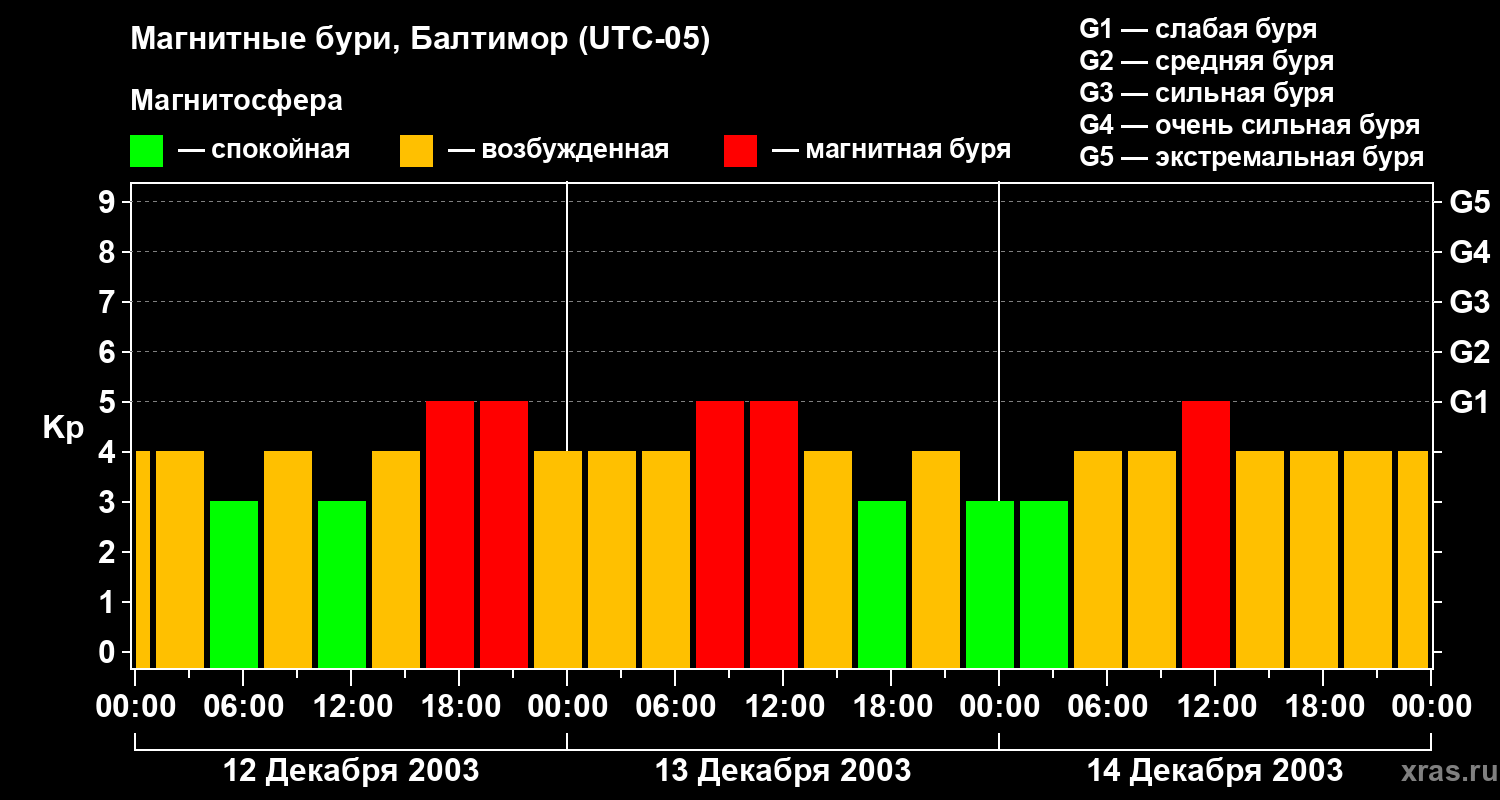Click the G5 label on right axis

[x=1469, y=203]
